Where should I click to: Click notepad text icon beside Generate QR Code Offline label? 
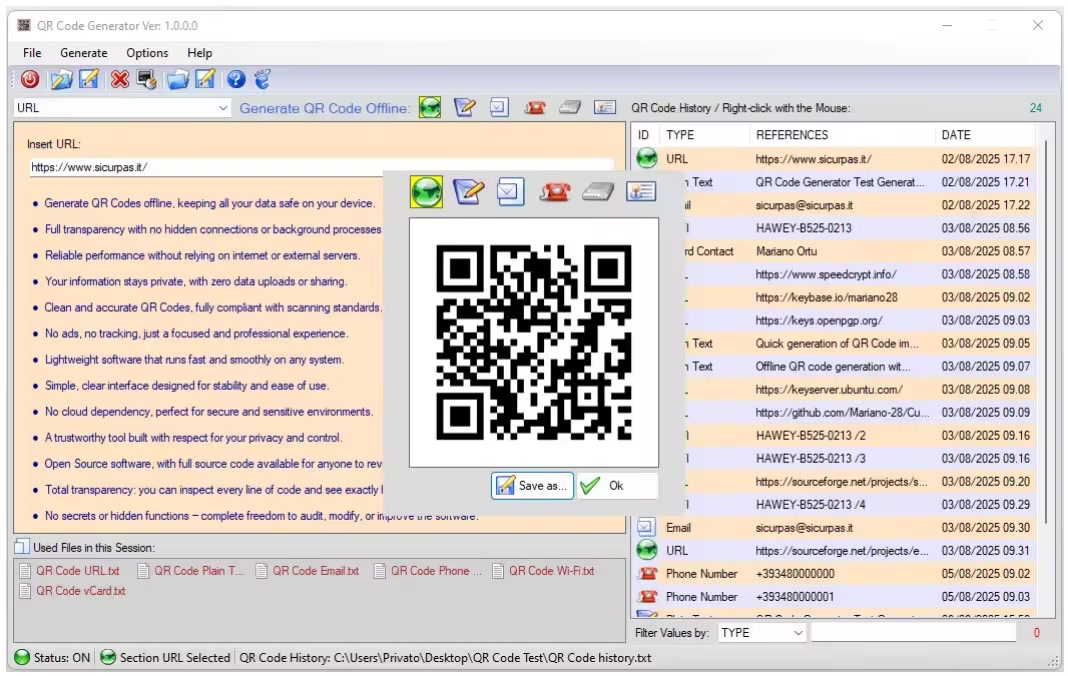pyautogui.click(x=465, y=107)
